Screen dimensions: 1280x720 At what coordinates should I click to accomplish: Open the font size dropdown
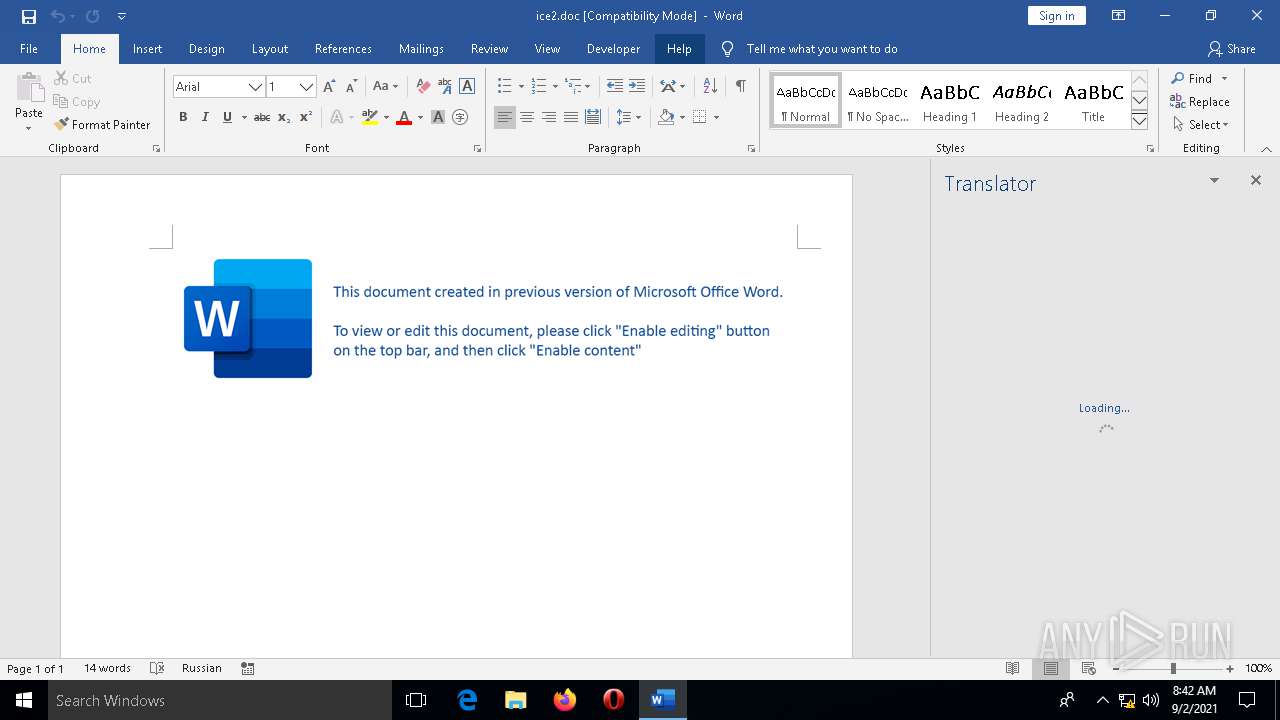pos(306,87)
